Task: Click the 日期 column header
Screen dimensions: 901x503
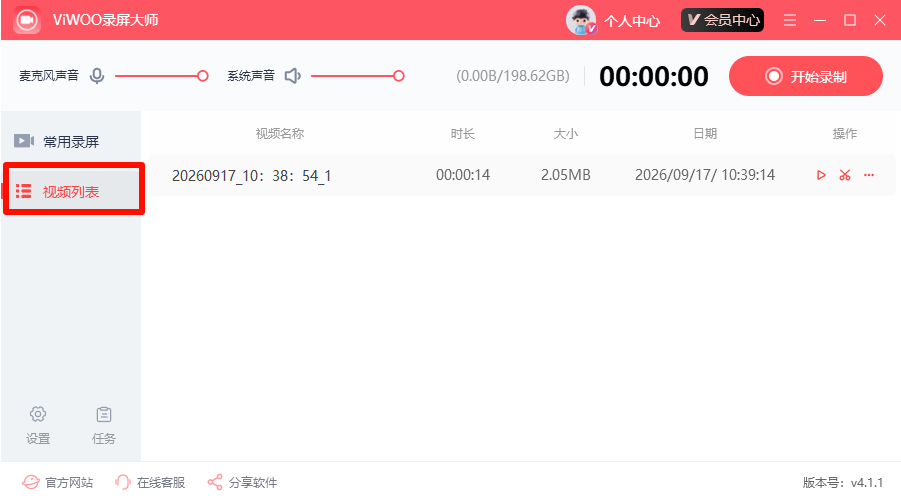Action: pyautogui.click(x=705, y=134)
